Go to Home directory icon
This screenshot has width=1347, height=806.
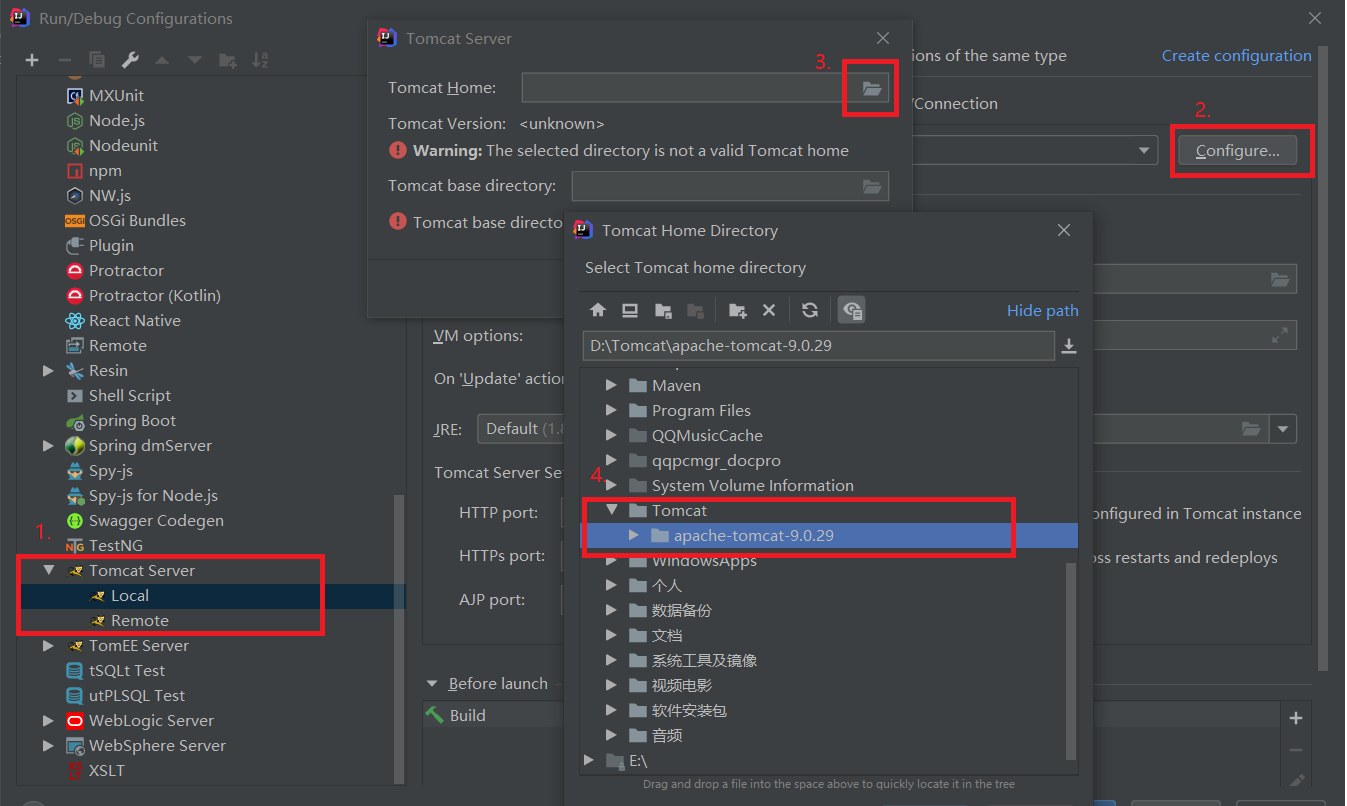click(598, 310)
